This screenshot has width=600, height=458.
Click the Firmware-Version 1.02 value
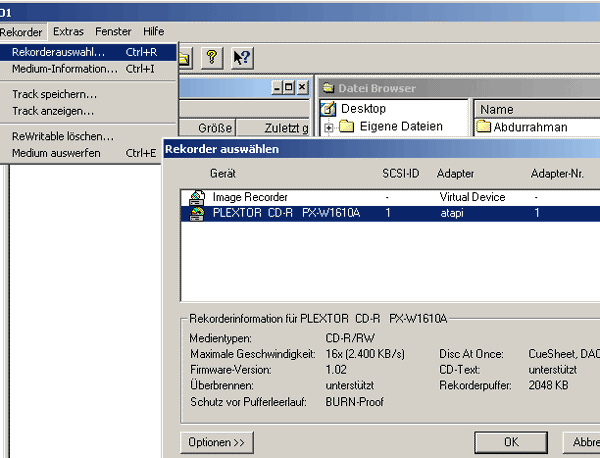point(336,370)
